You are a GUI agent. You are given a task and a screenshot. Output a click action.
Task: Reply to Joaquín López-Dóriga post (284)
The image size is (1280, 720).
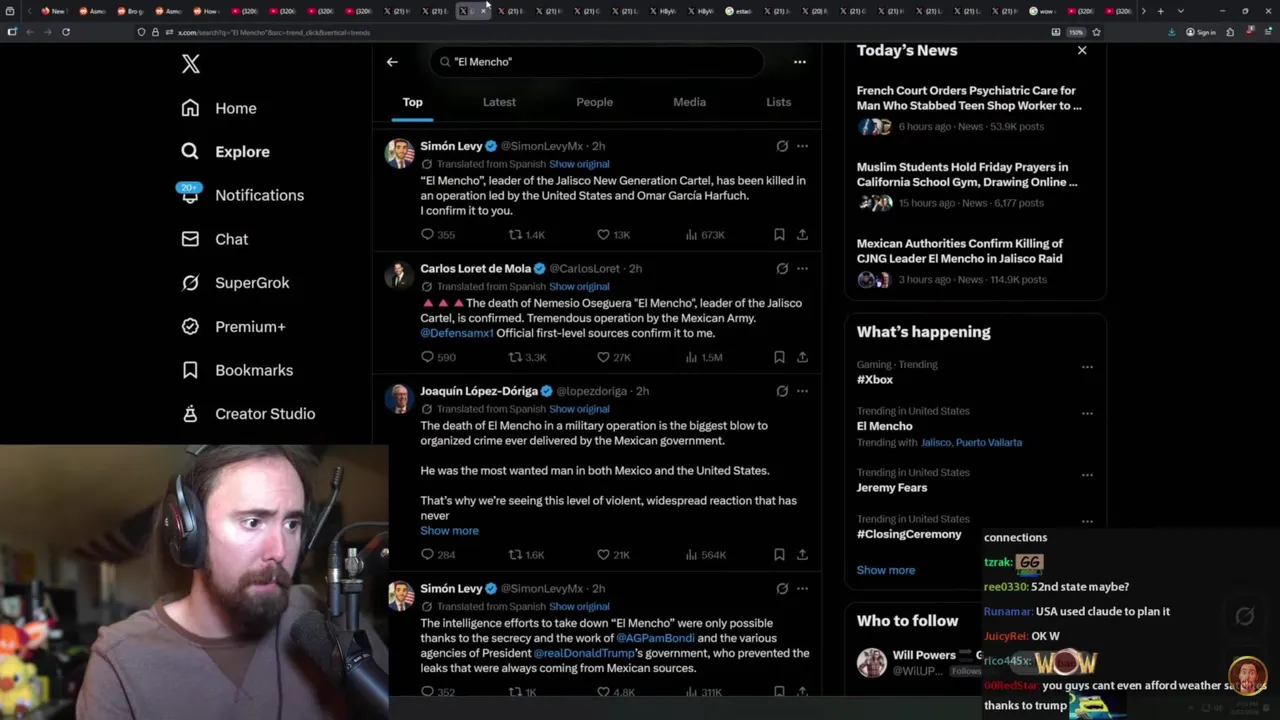(438, 555)
